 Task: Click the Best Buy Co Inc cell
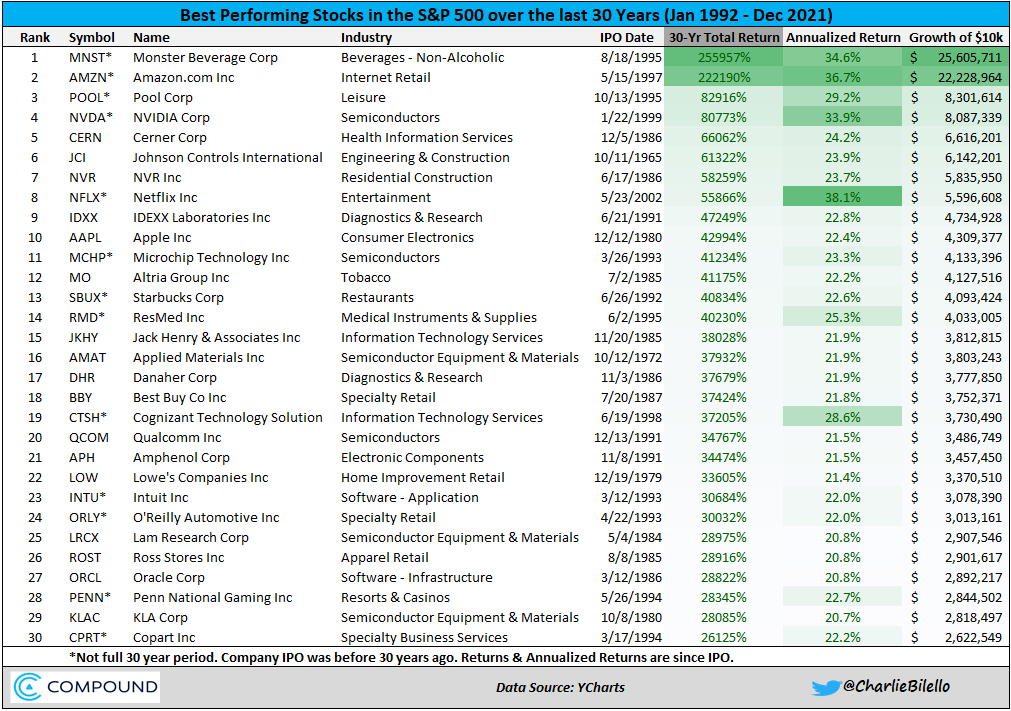(x=180, y=397)
